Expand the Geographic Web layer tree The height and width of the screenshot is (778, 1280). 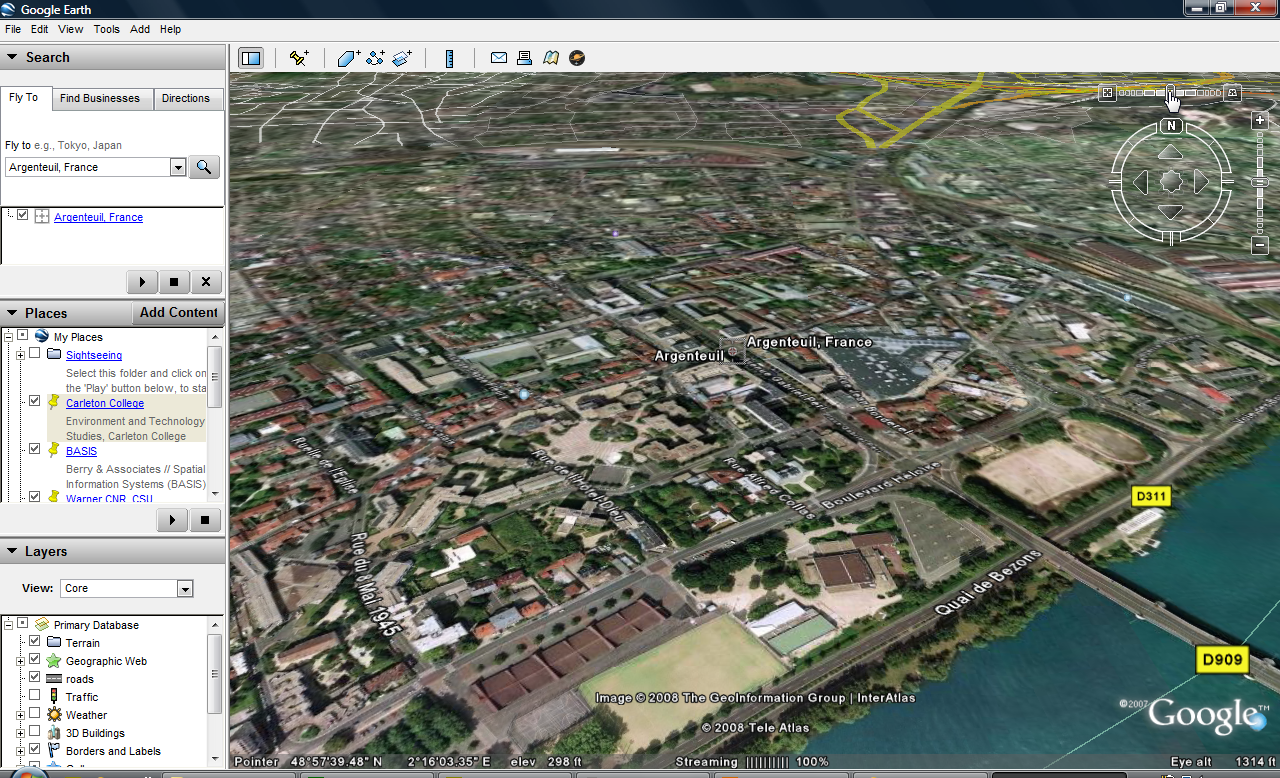click(20, 661)
